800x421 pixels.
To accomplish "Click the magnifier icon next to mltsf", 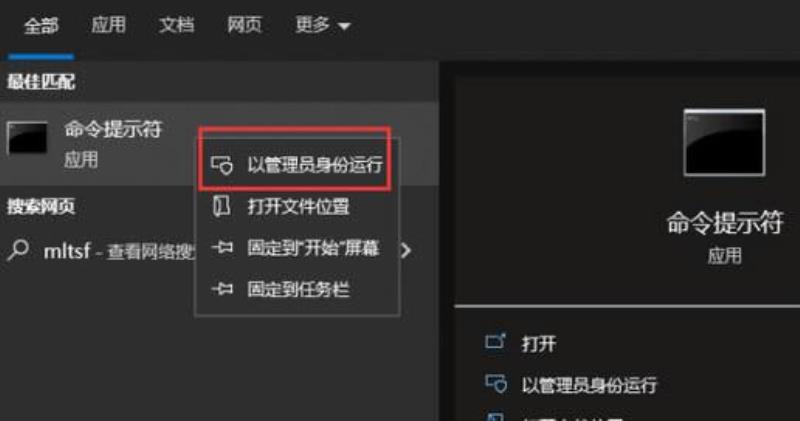I will pos(18,250).
